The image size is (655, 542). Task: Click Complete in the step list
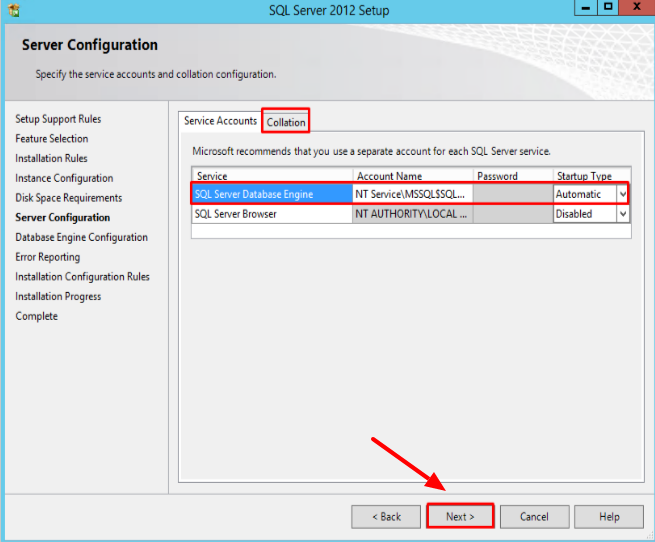pos(36,316)
